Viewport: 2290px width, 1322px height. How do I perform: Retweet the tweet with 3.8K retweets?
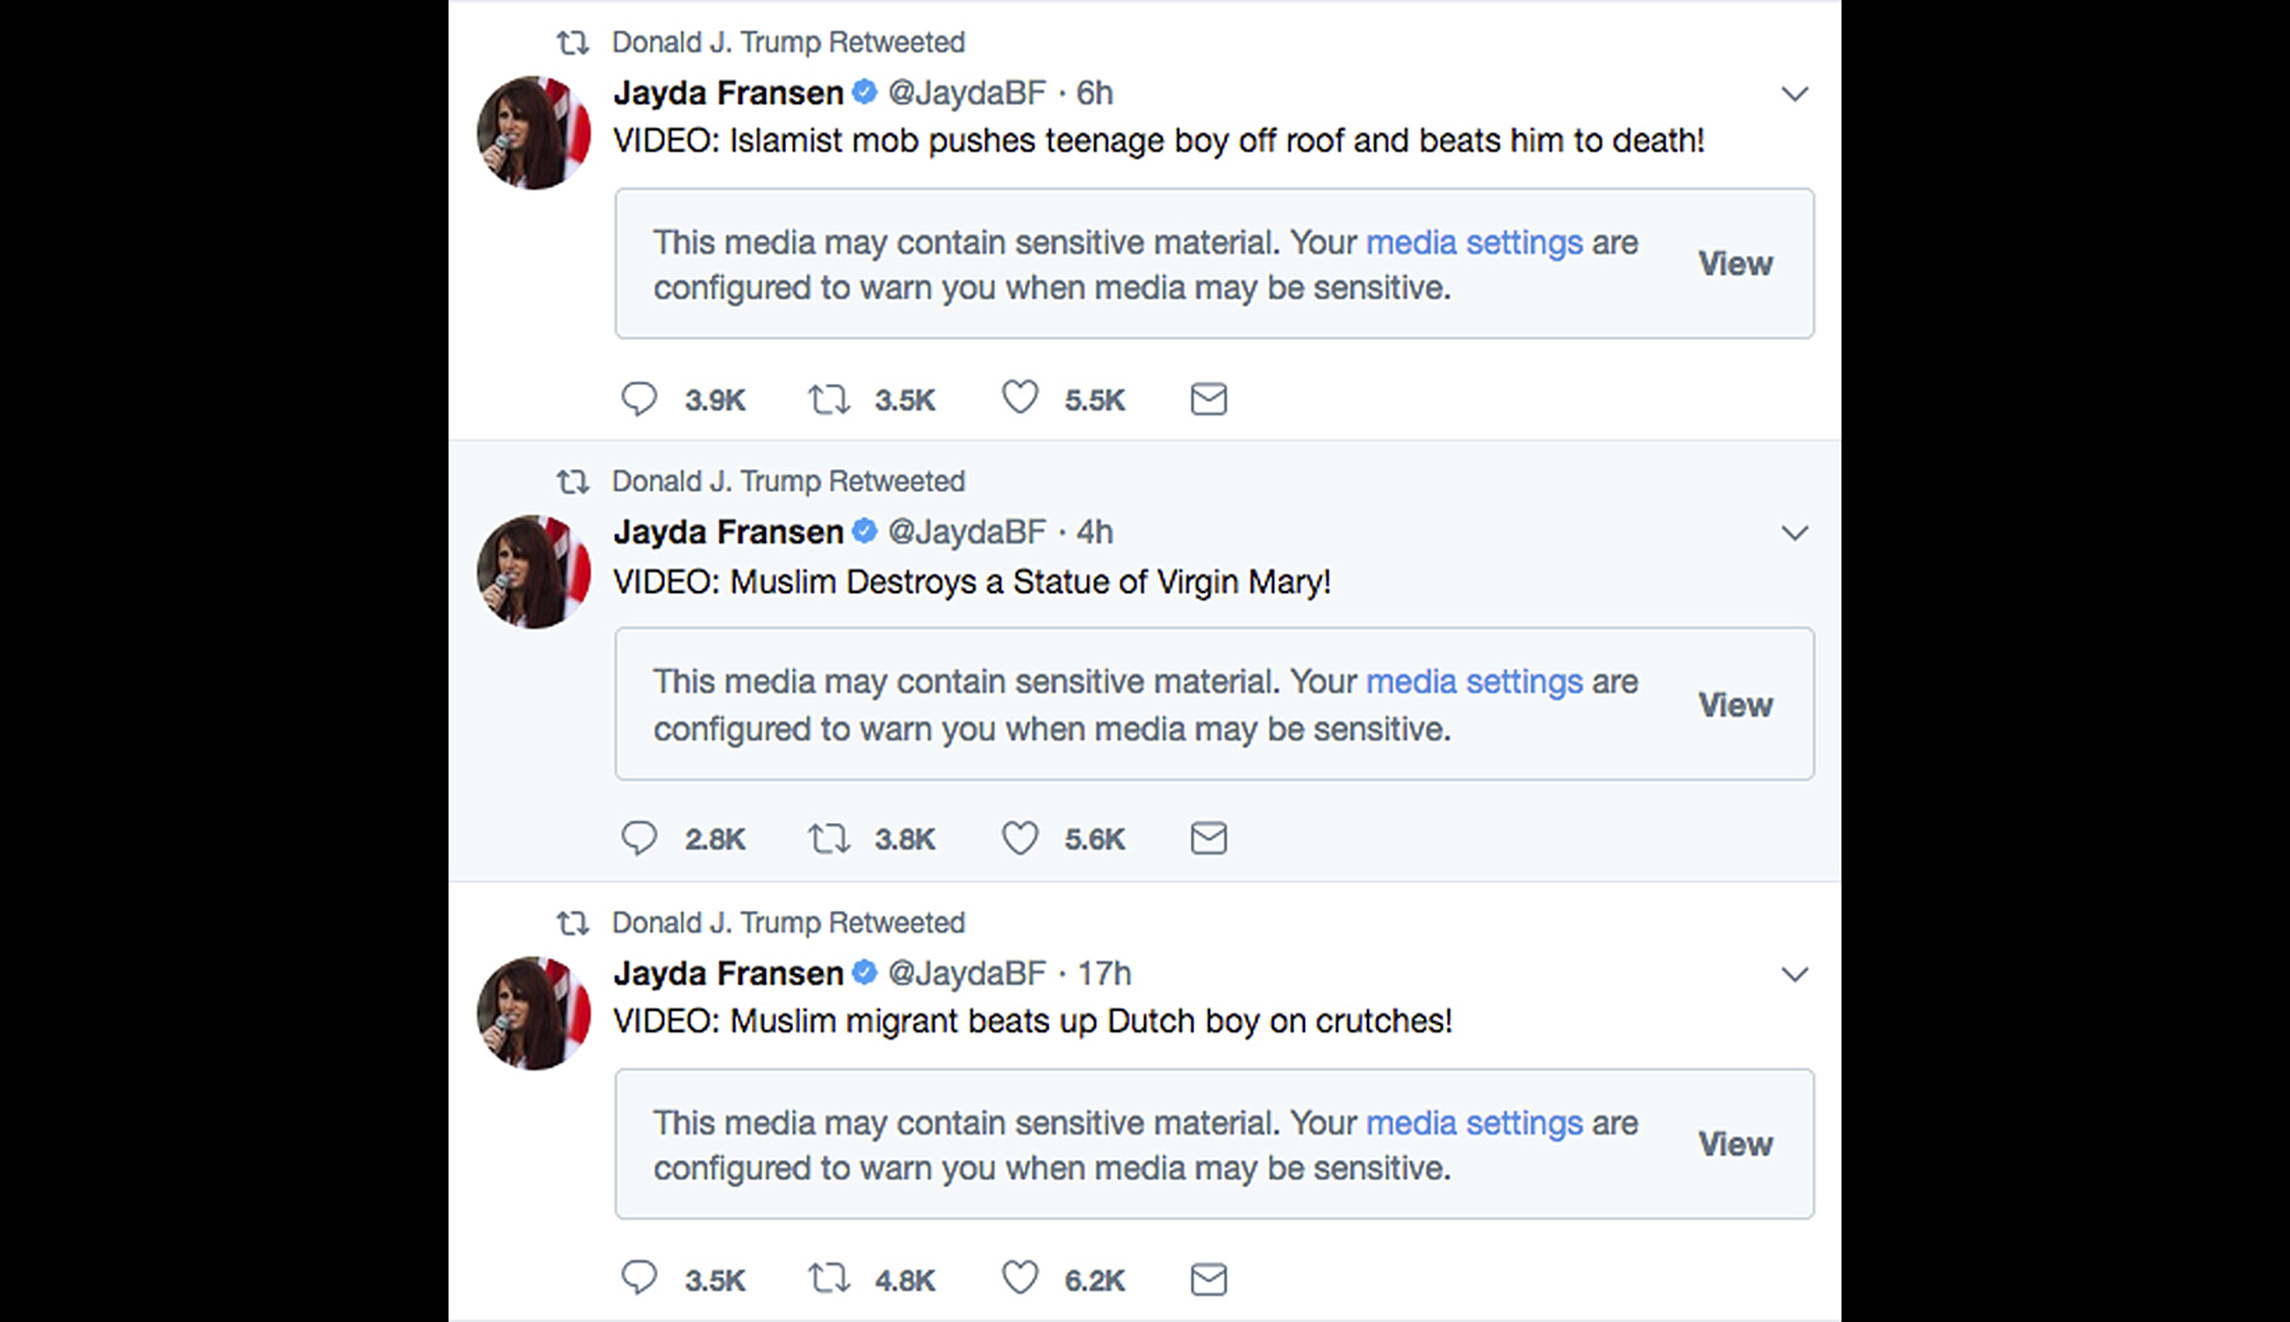(829, 838)
